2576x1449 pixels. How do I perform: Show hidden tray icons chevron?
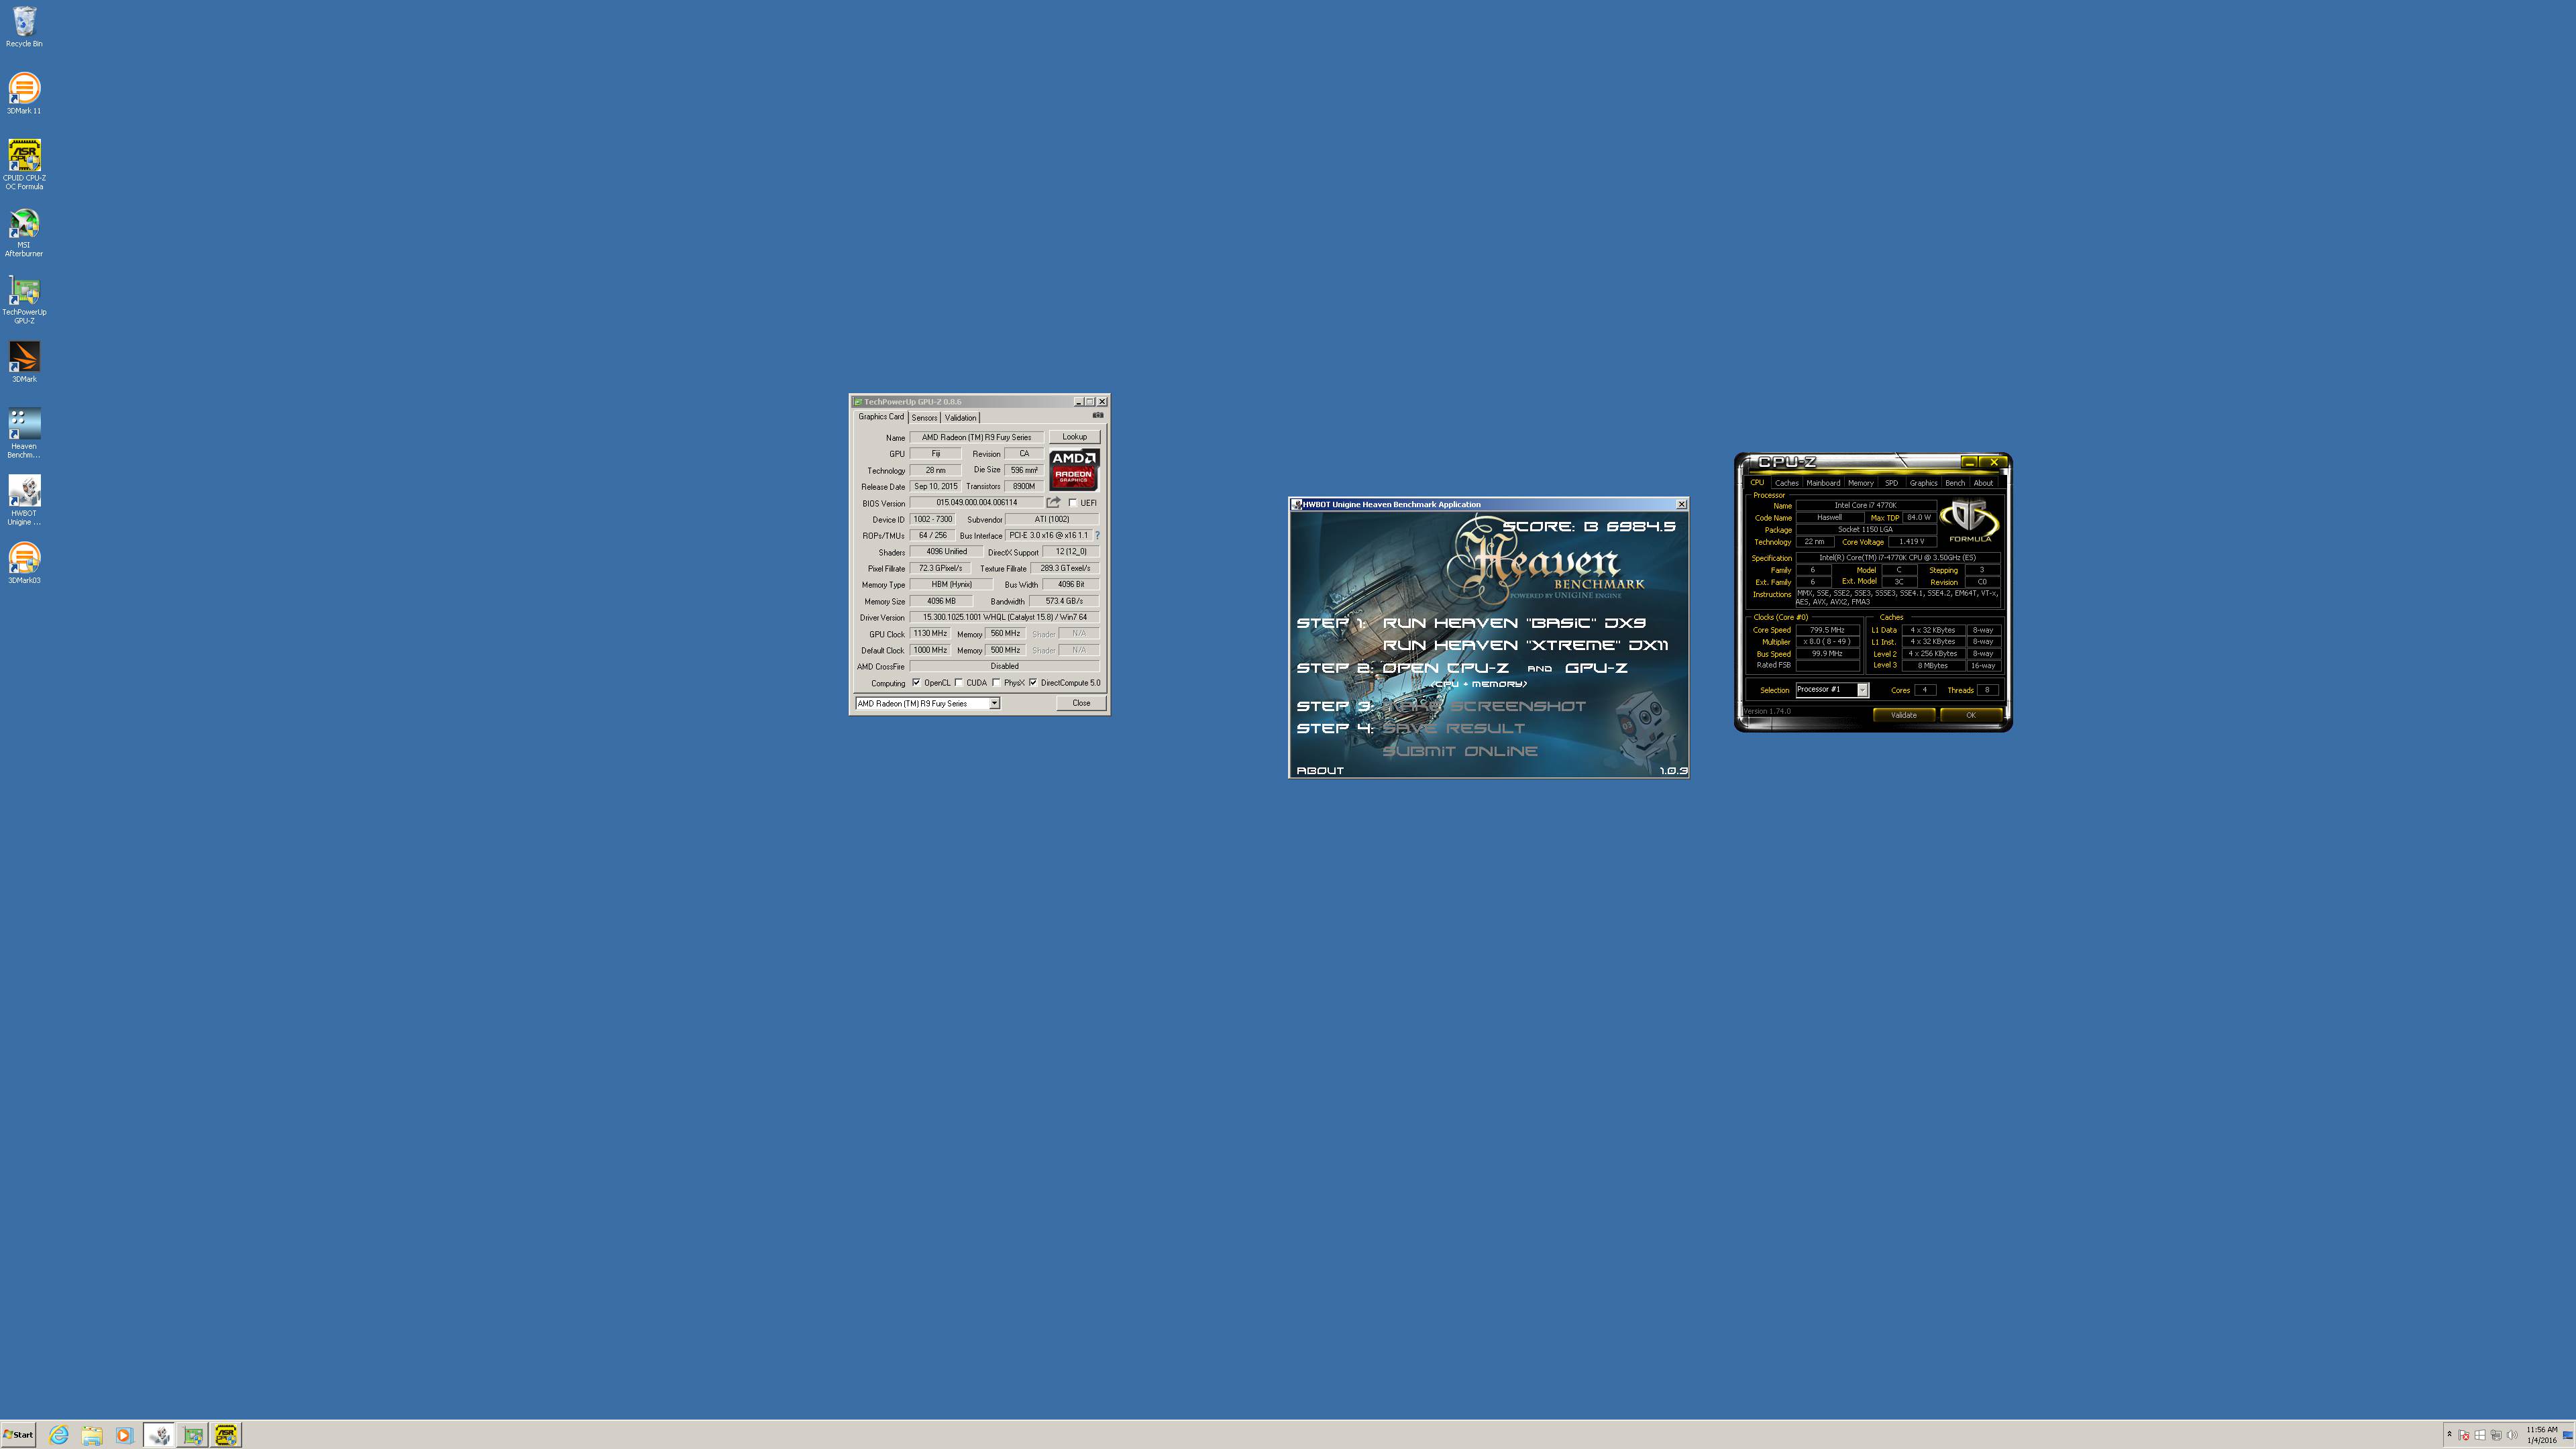2449,1435
